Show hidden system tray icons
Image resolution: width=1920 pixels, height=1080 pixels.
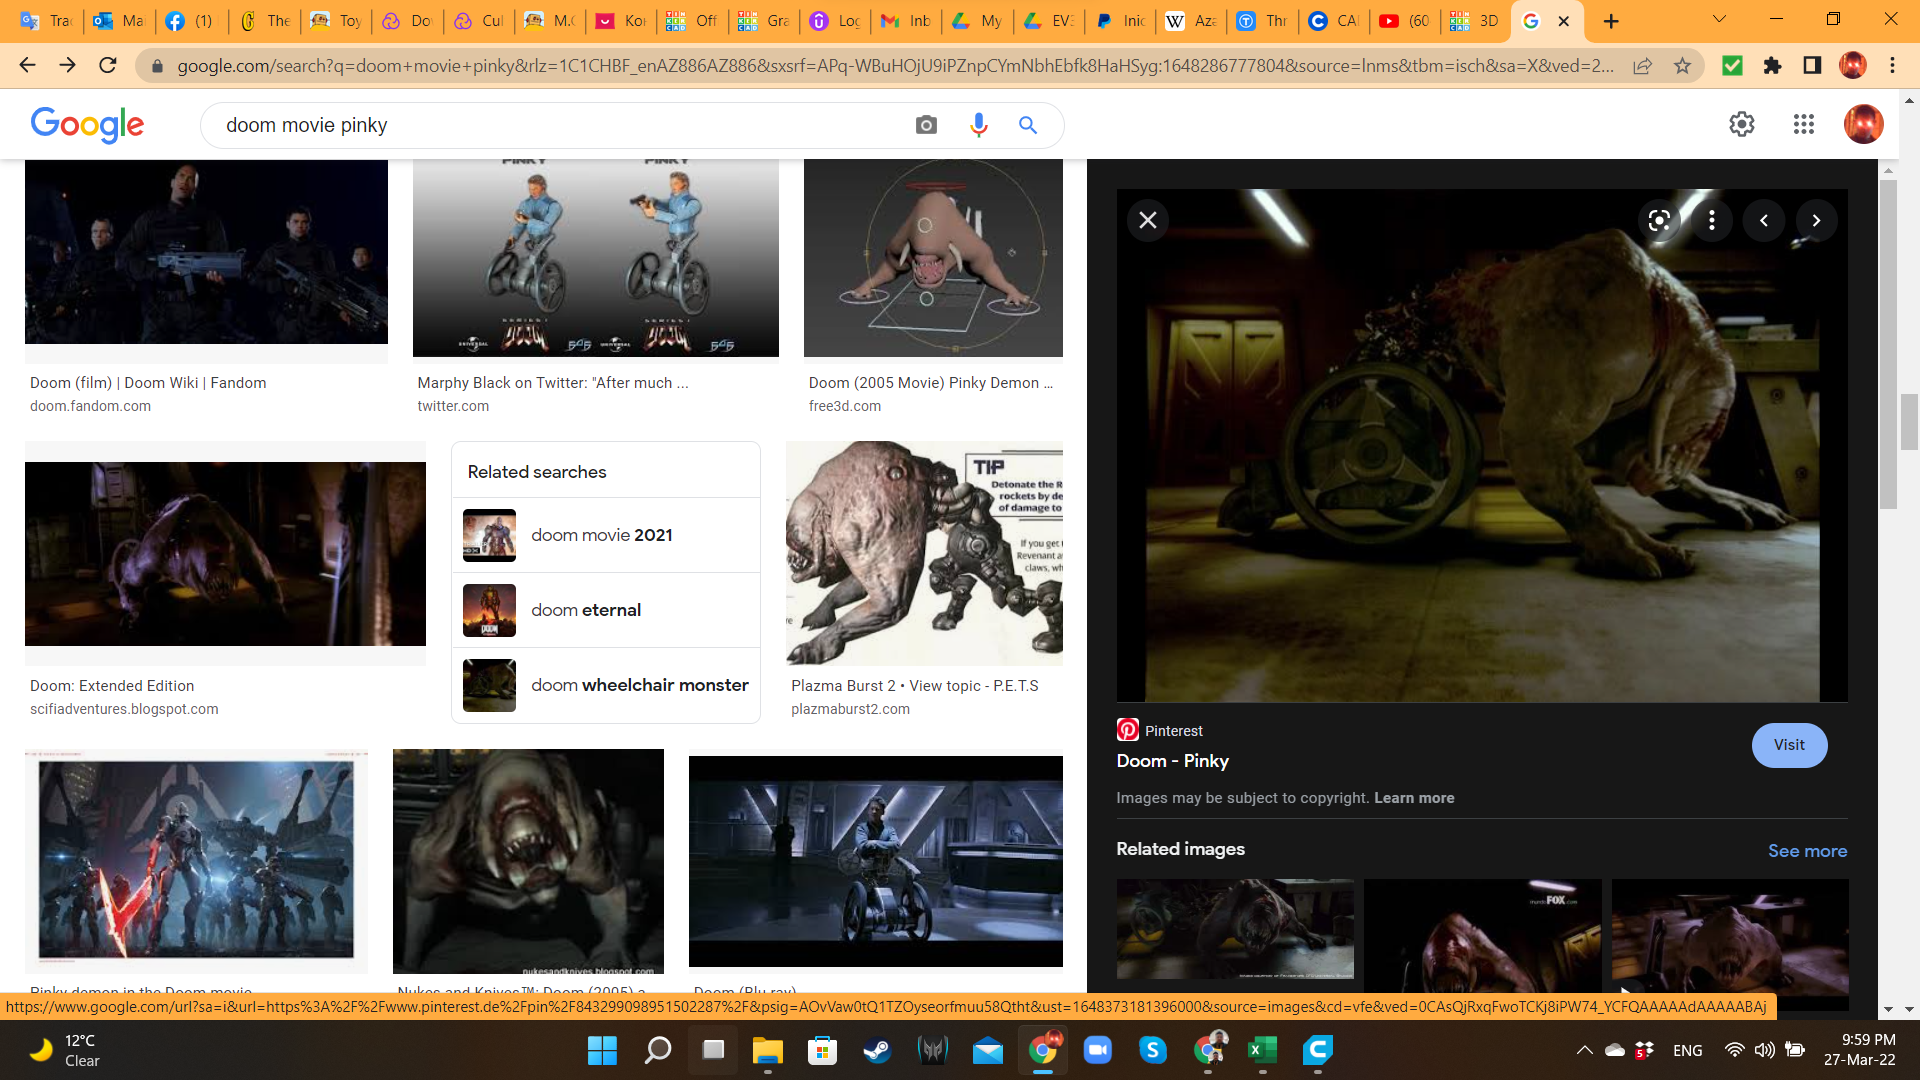(x=1584, y=1050)
